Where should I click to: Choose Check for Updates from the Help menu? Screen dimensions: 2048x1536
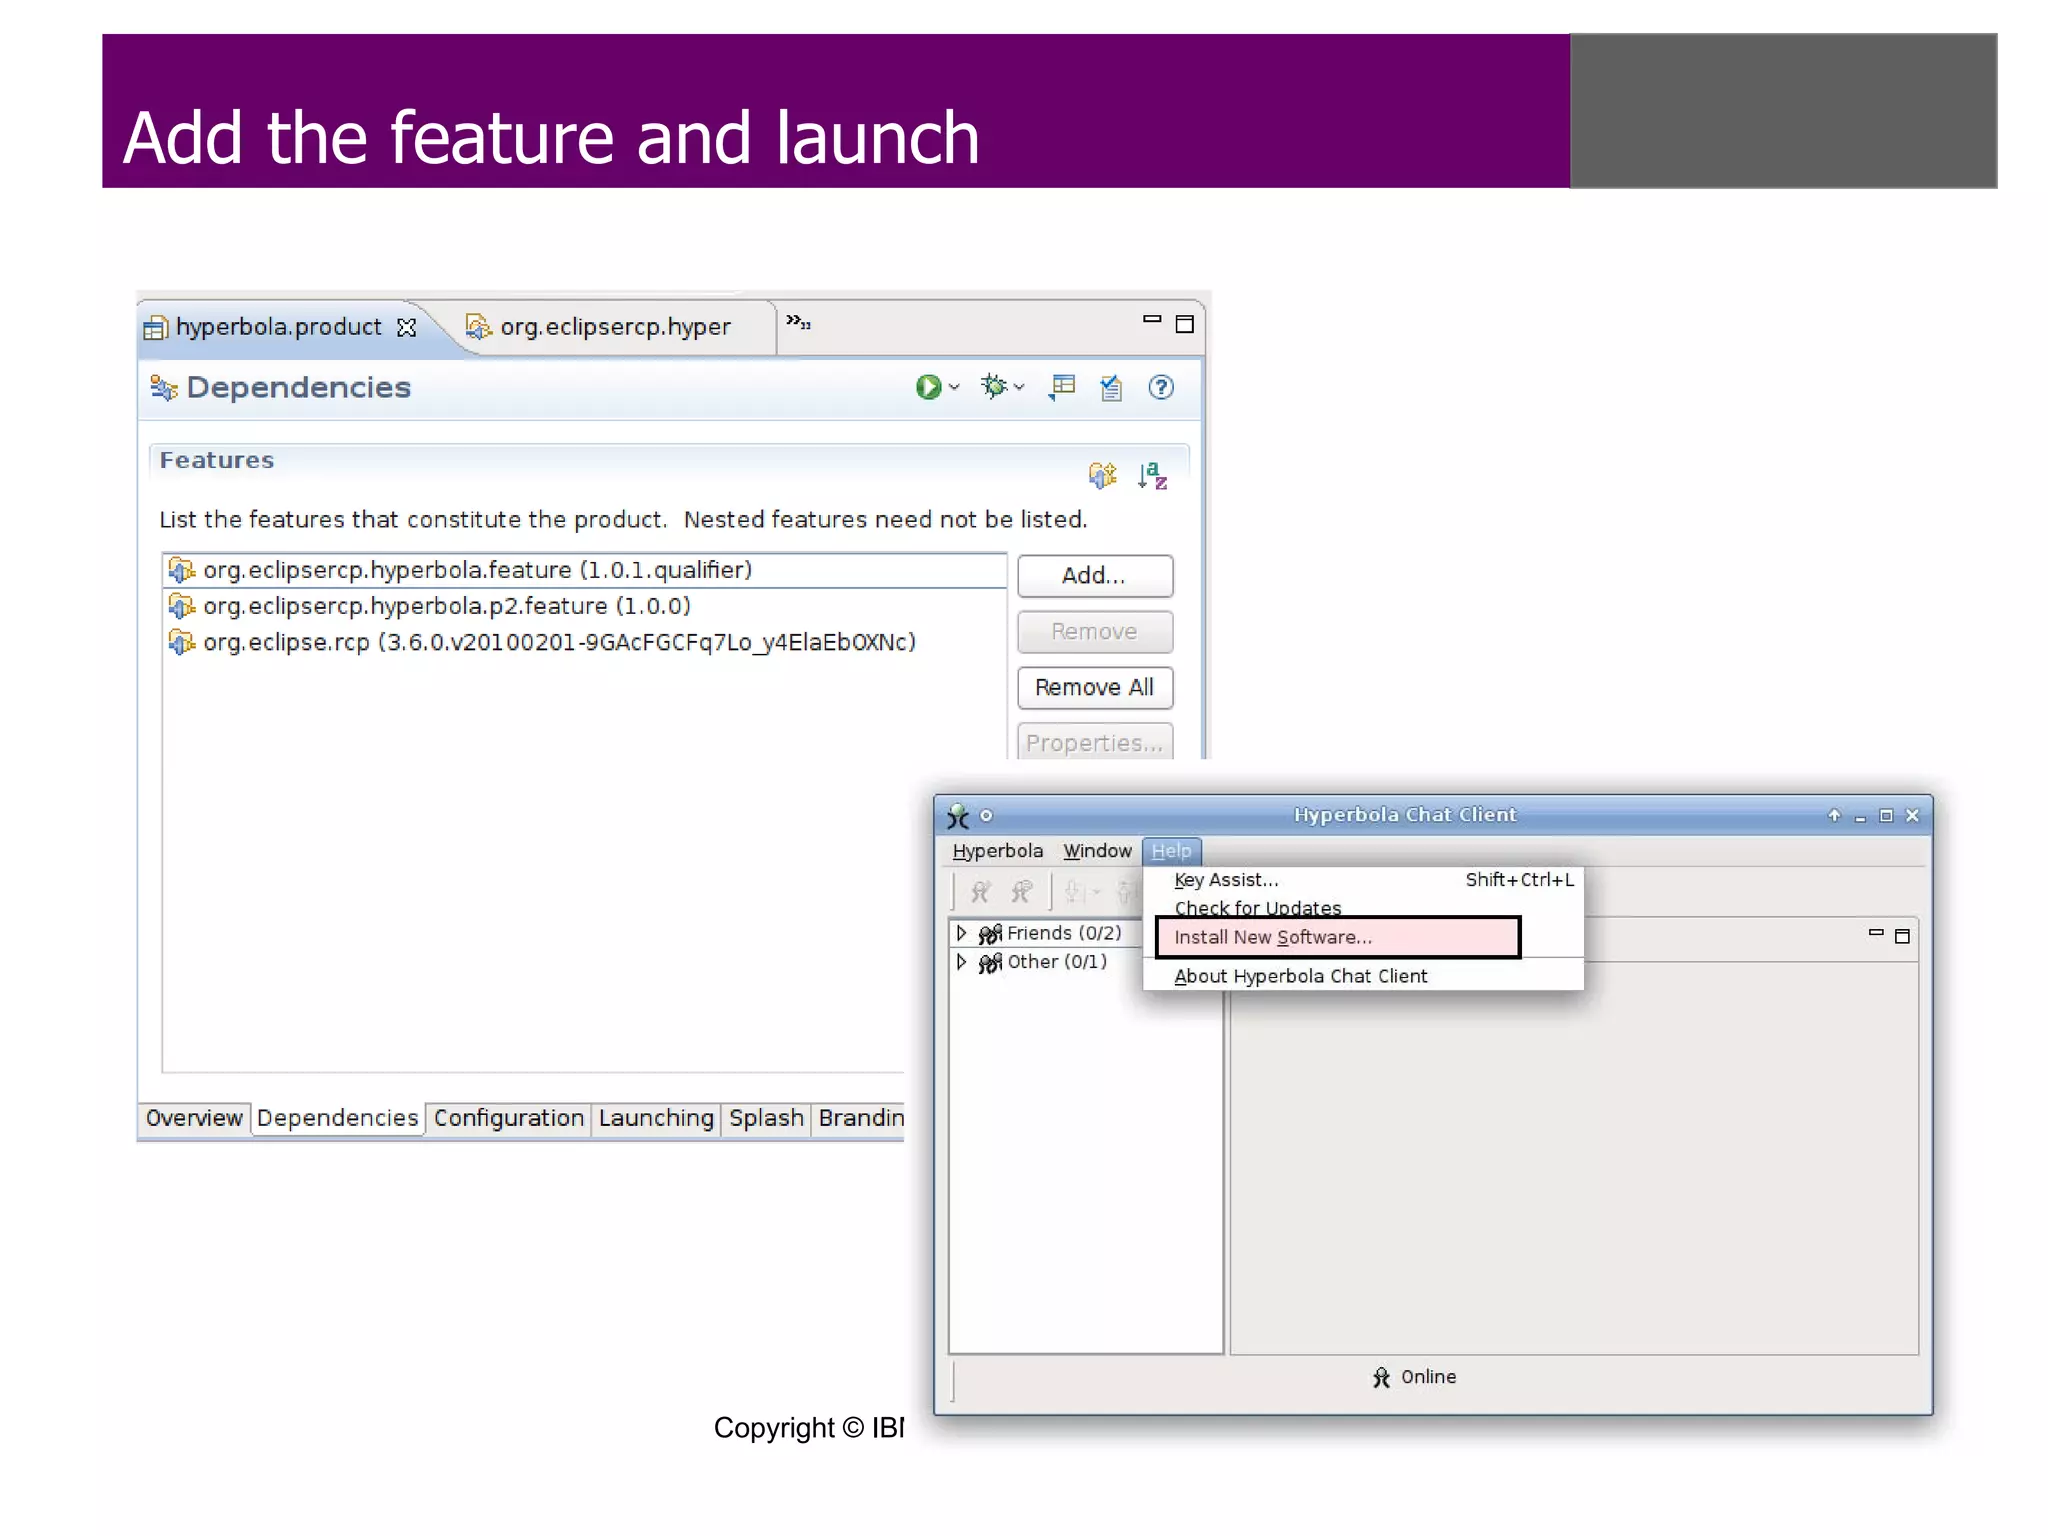tap(1364, 907)
